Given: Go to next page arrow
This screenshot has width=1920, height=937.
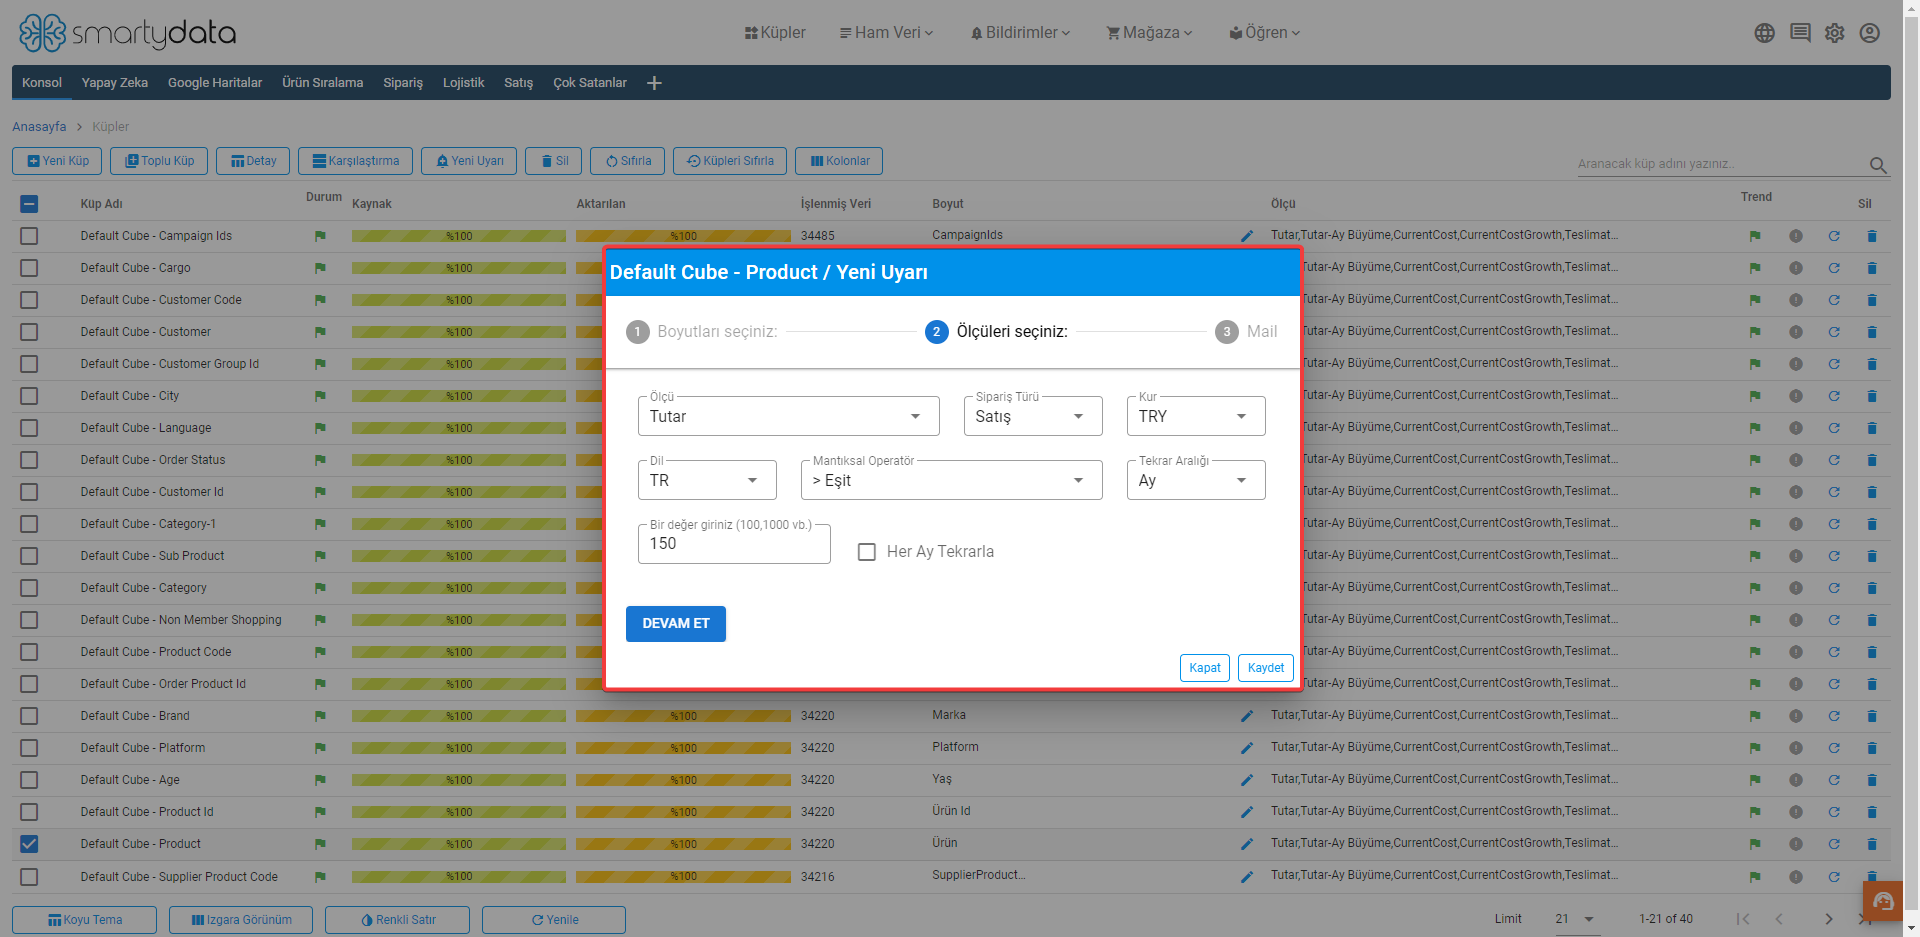Looking at the screenshot, I should coord(1829,919).
